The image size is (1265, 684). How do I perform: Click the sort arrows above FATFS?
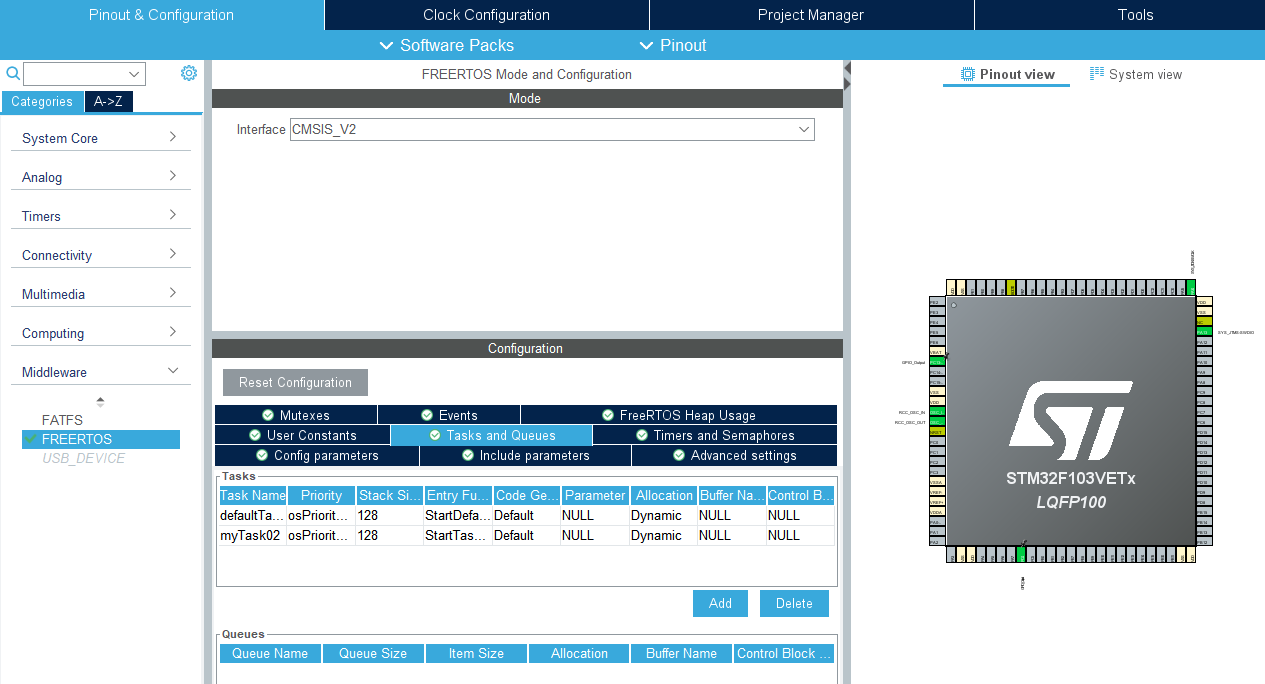tap(100, 401)
